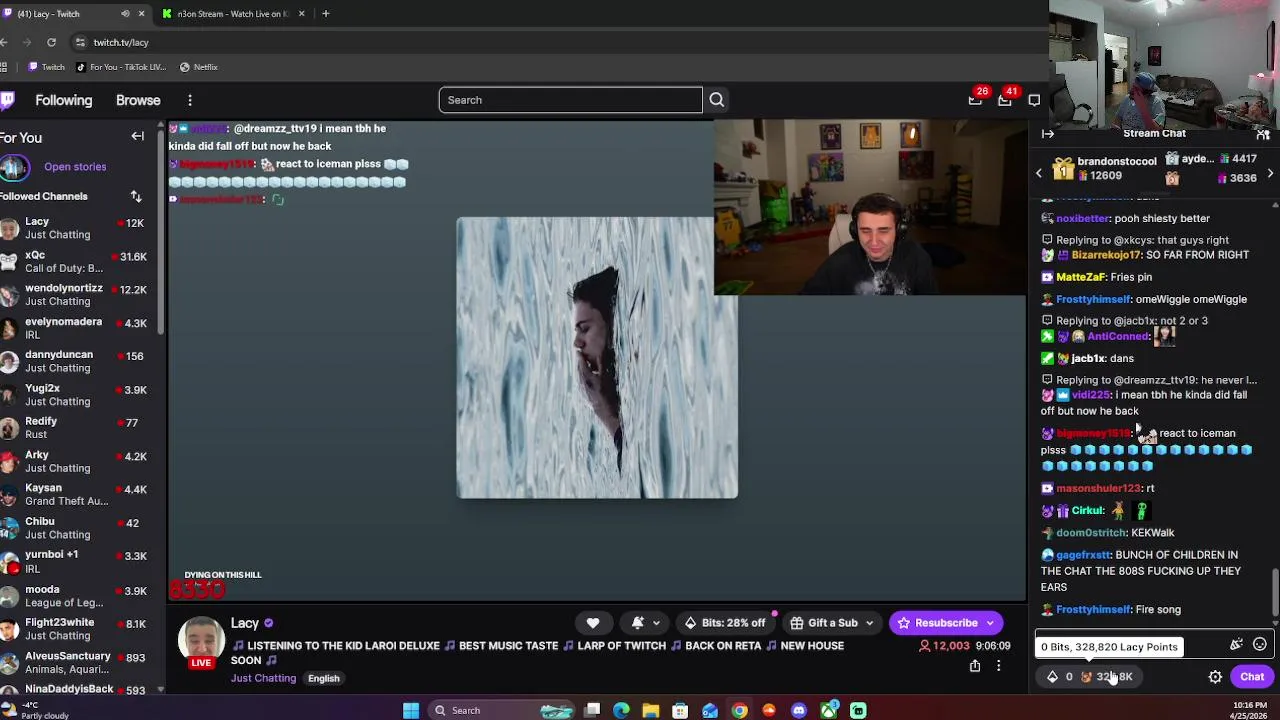Image resolution: width=1280 pixels, height=720 pixels.
Task: Open the emote picker smiley icon
Action: coord(1260,645)
